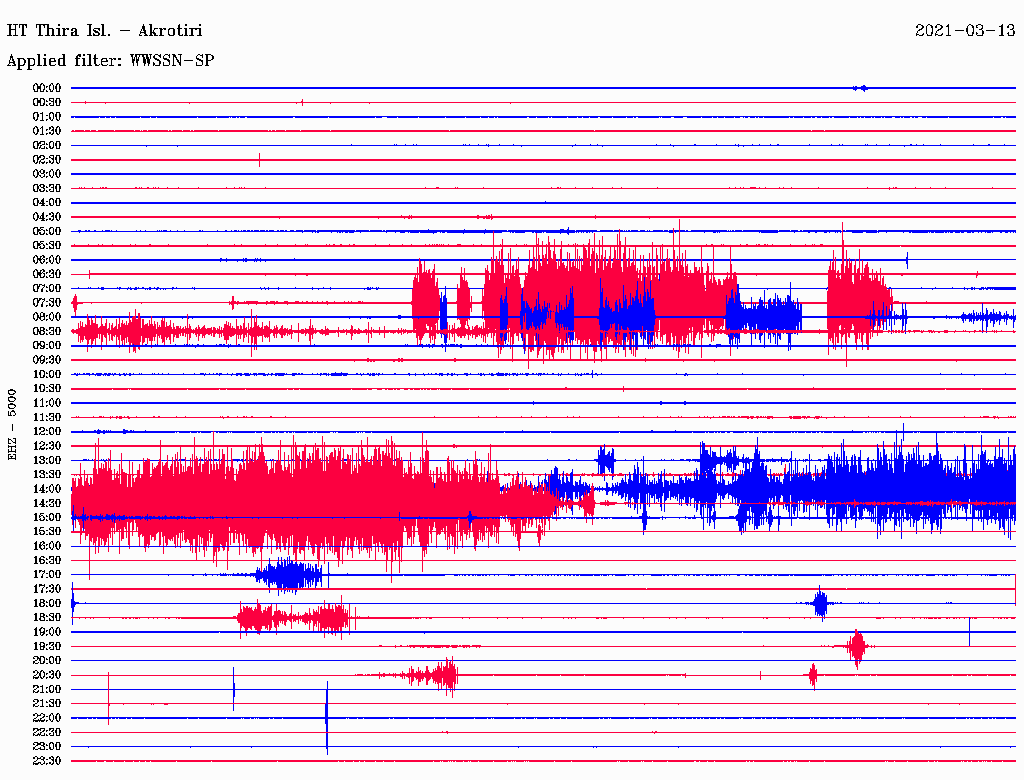Click the 07:00 time label
The height and width of the screenshot is (780, 1024).
tap(47, 289)
